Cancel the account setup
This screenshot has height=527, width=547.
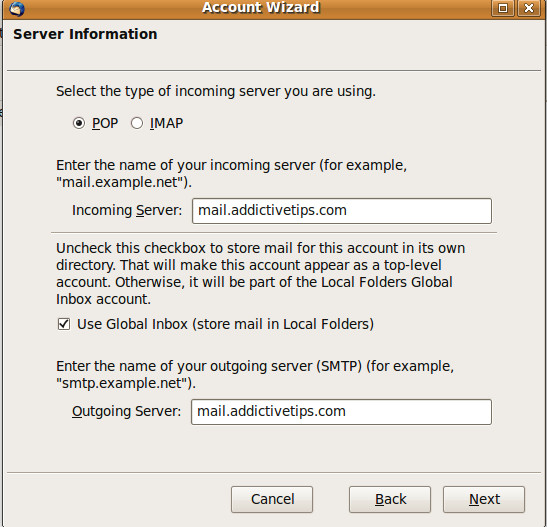(x=272, y=499)
